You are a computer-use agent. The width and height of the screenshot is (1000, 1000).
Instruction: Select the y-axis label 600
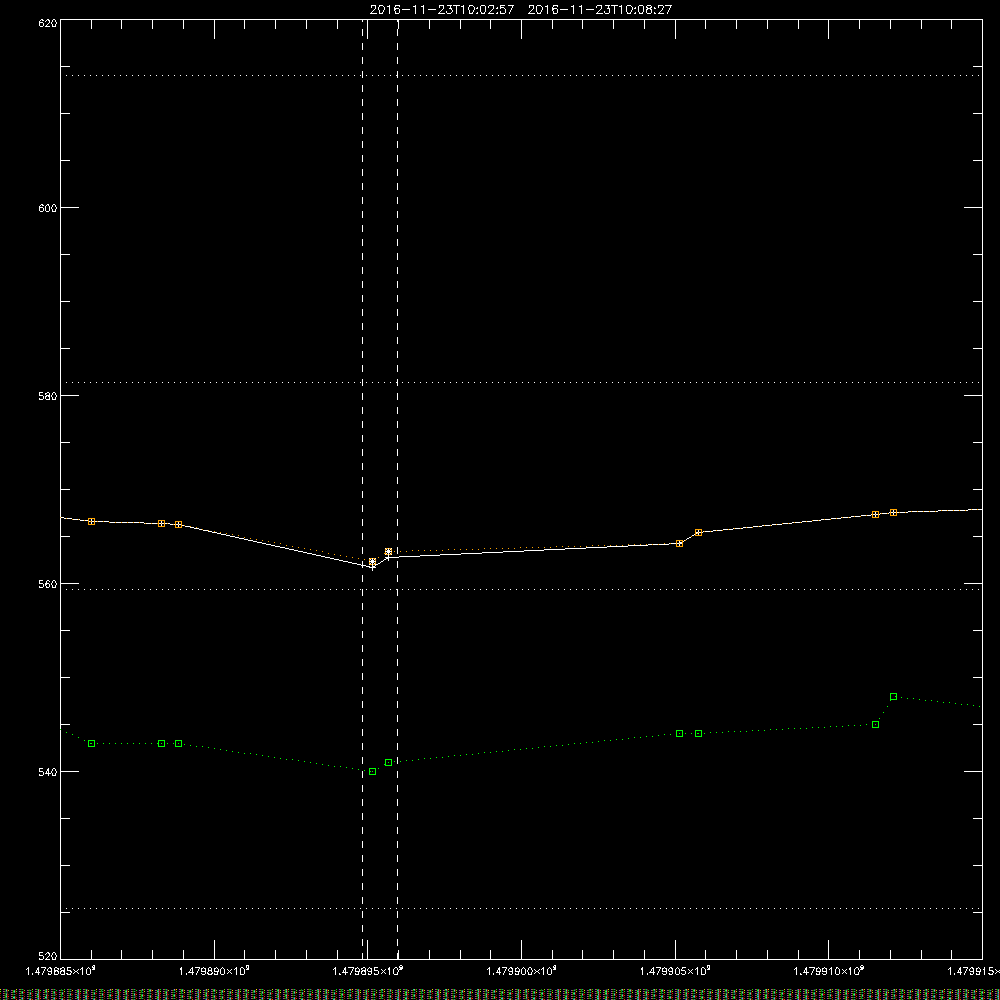pyautogui.click(x=48, y=208)
